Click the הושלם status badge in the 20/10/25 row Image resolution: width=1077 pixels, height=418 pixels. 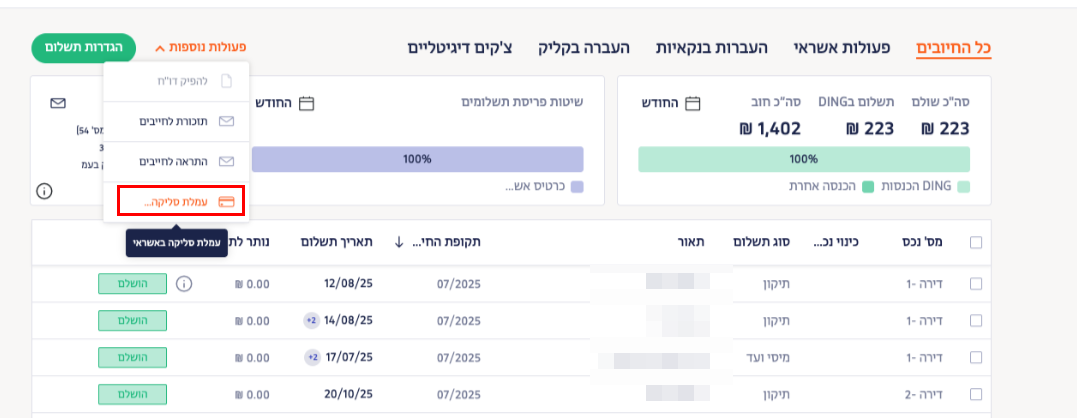(x=132, y=394)
